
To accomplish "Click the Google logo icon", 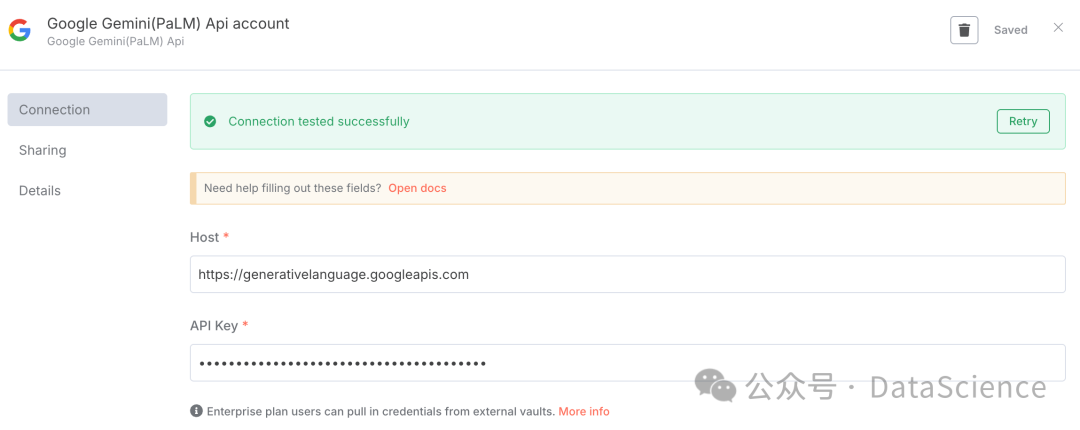I will [19, 30].
